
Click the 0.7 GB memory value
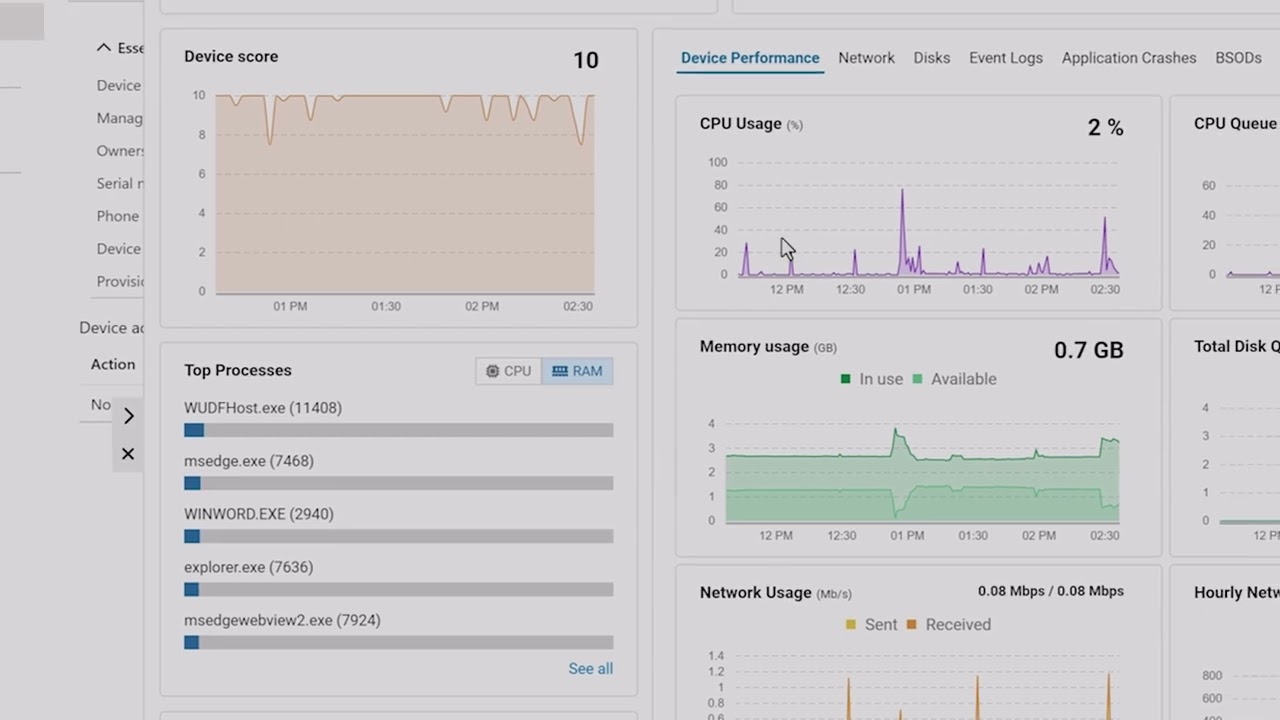pyautogui.click(x=1089, y=350)
